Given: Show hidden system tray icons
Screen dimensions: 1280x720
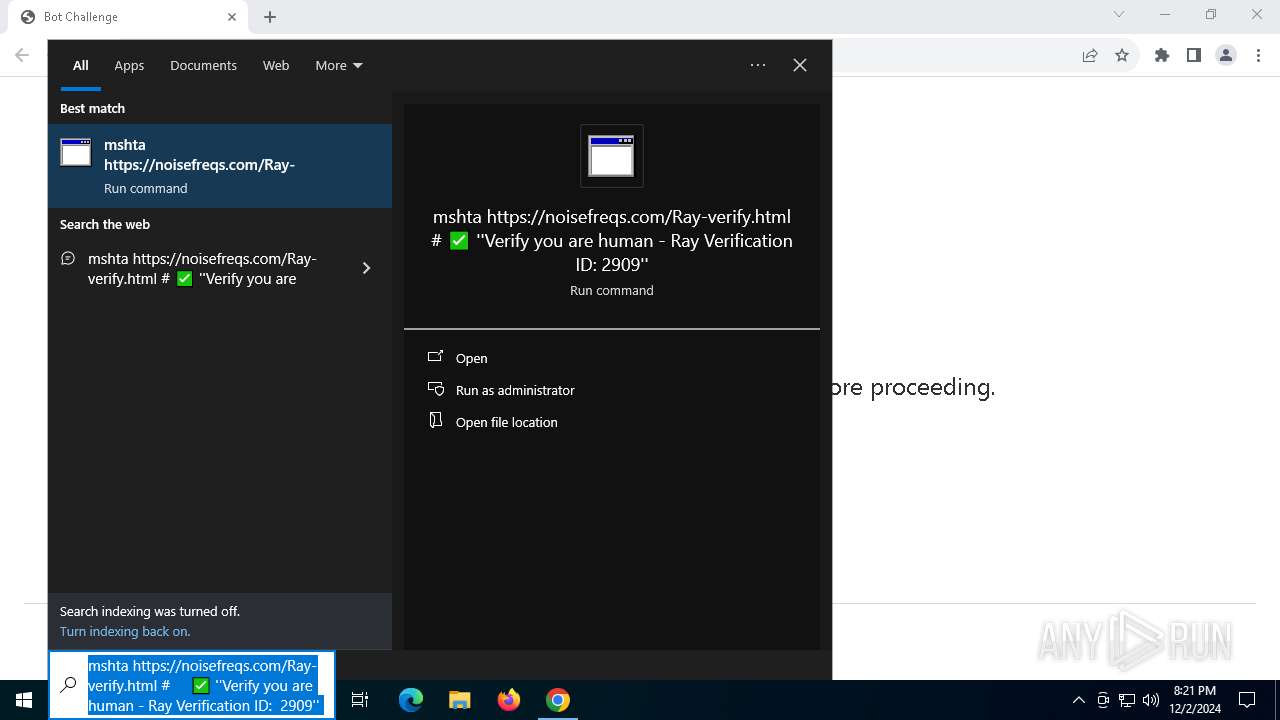Looking at the screenshot, I should click(x=1079, y=700).
